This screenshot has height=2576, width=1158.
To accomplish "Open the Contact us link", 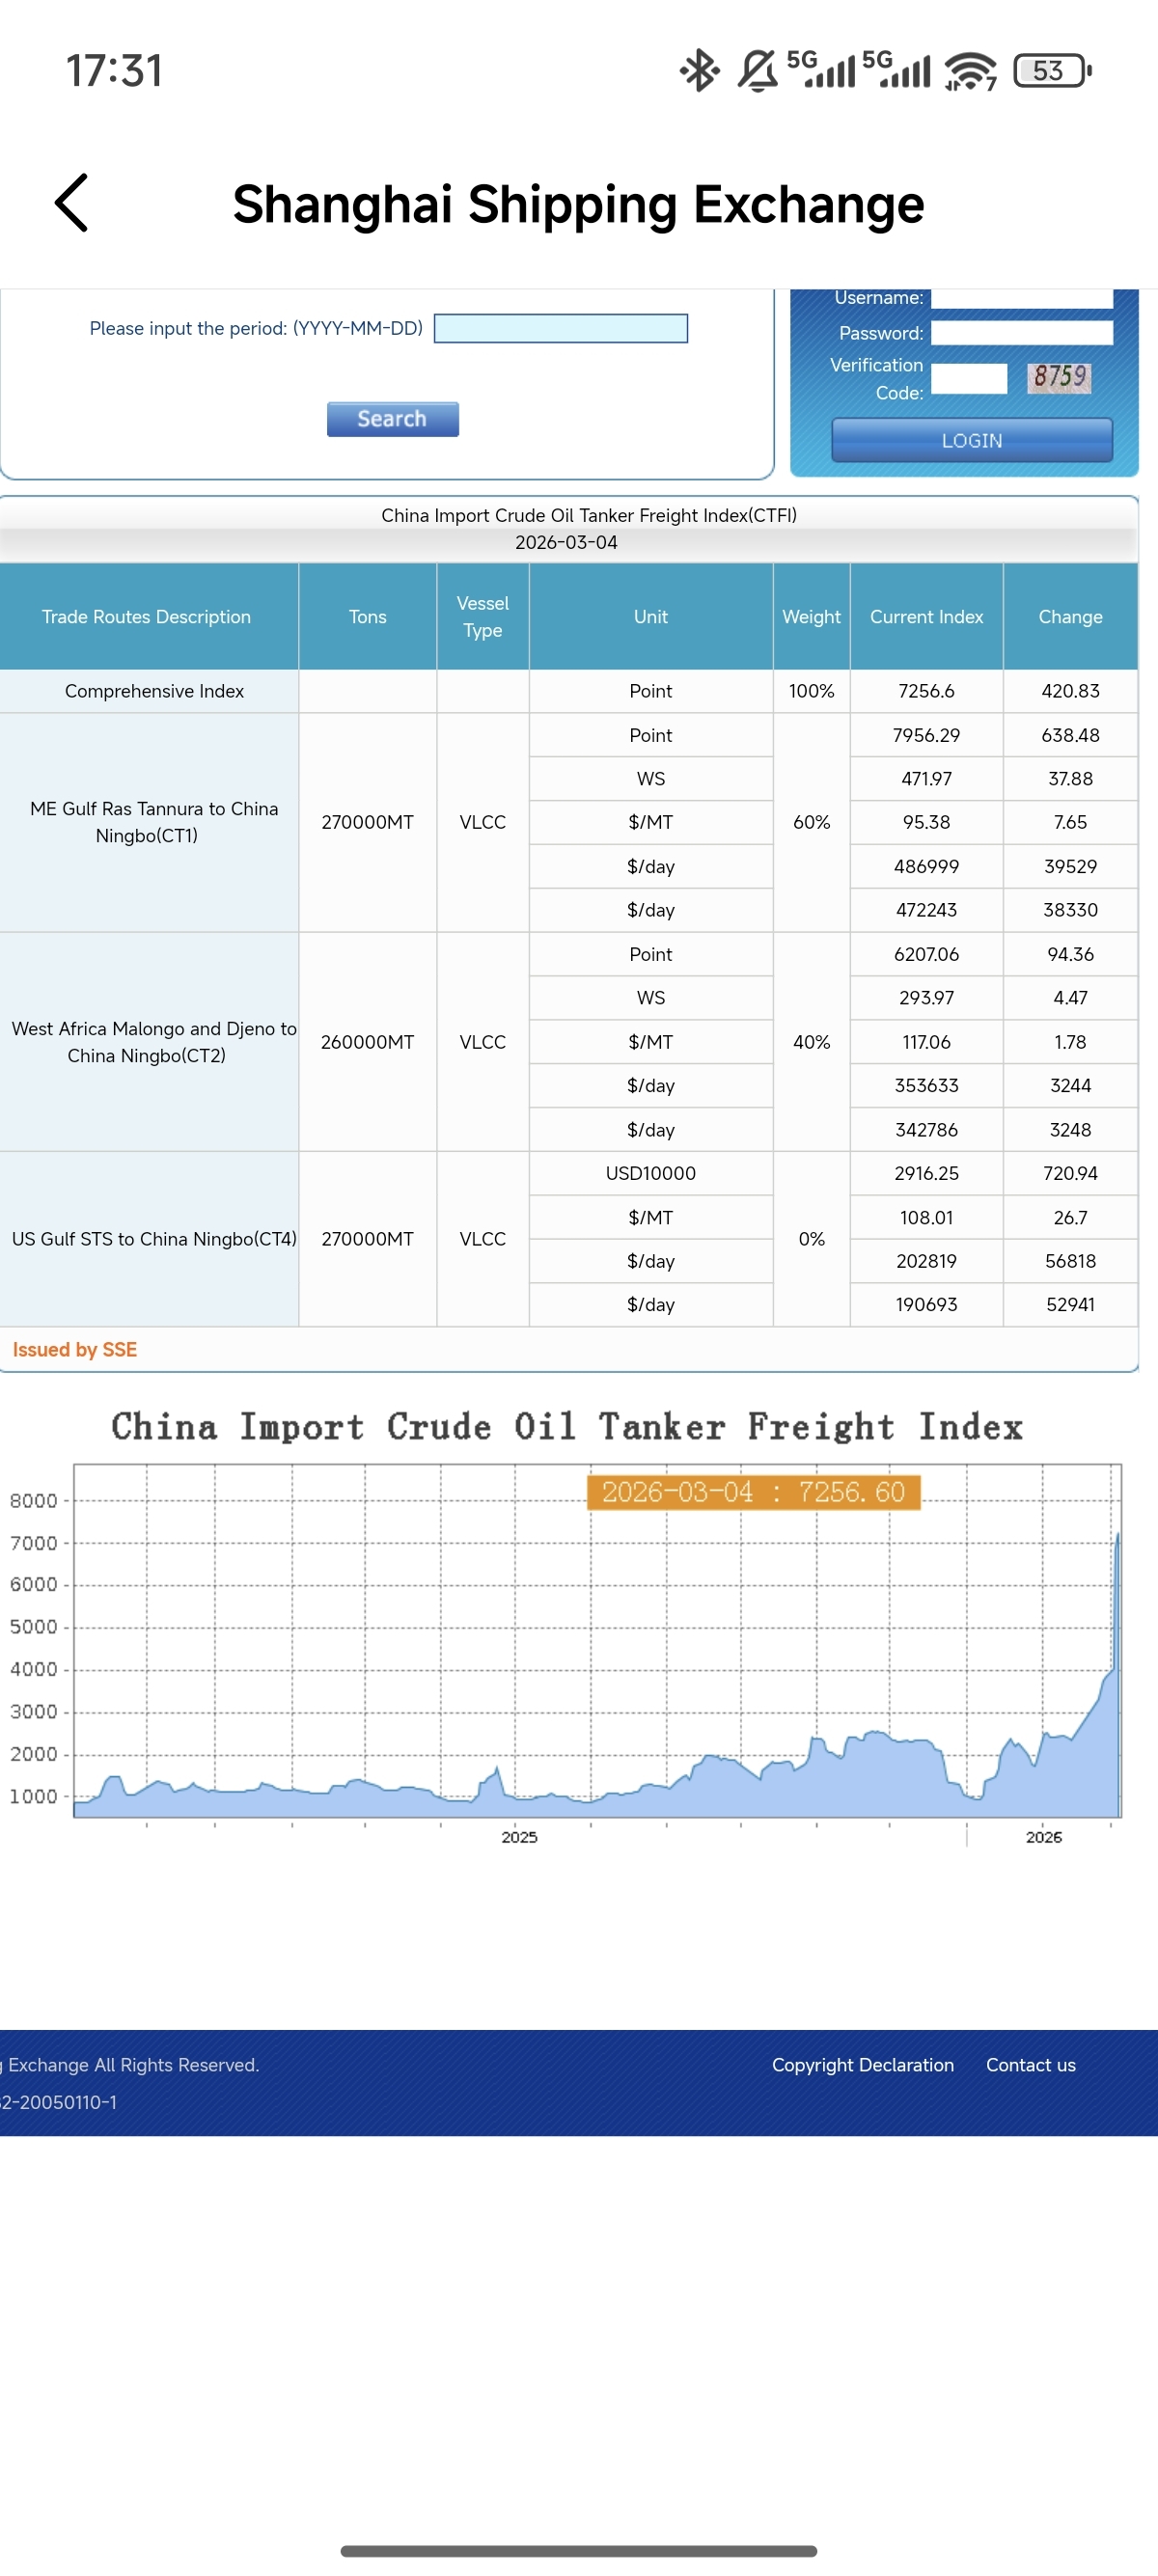I will [1031, 2065].
